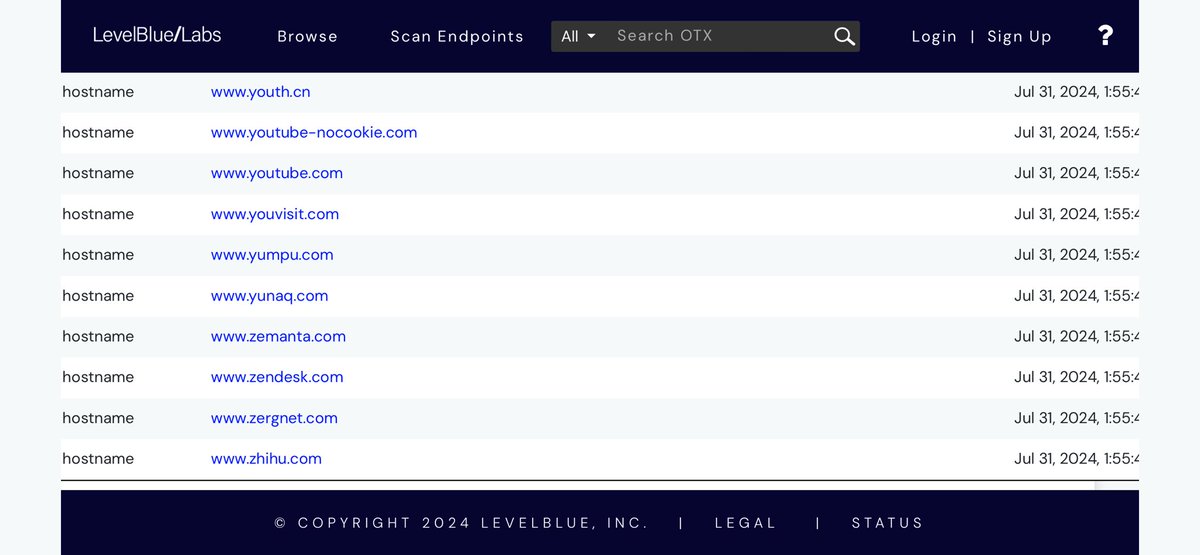
Task: Click the Login link
Action: point(934,37)
